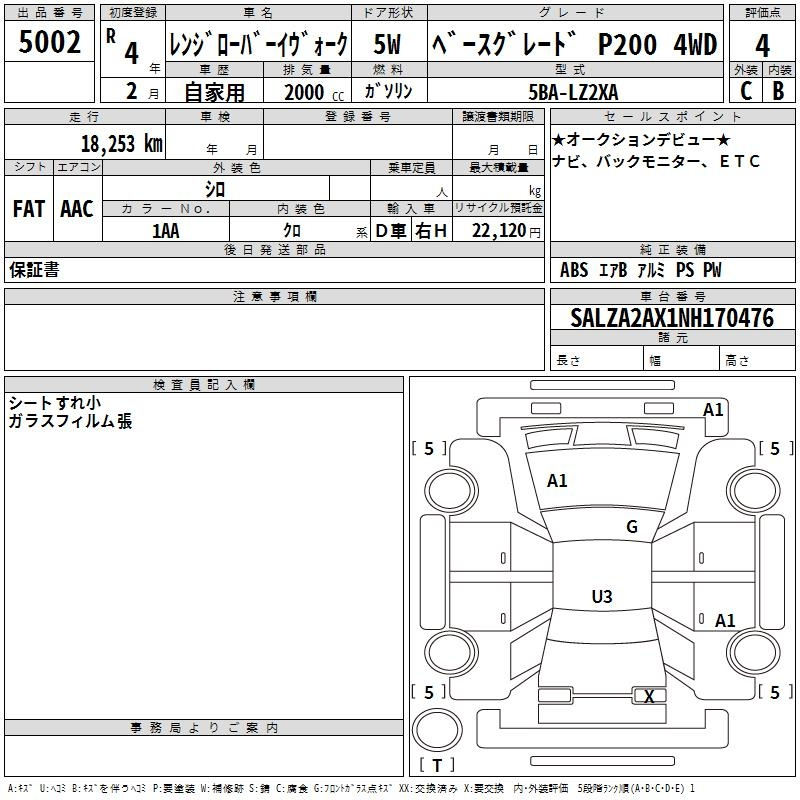Click the exterior grade C
The width and height of the screenshot is (800, 800).
click(x=746, y=91)
